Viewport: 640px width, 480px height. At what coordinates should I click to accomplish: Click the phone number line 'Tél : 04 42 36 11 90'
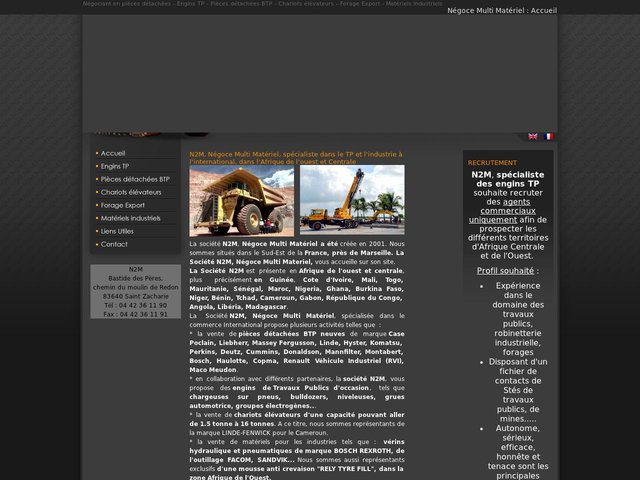point(136,305)
